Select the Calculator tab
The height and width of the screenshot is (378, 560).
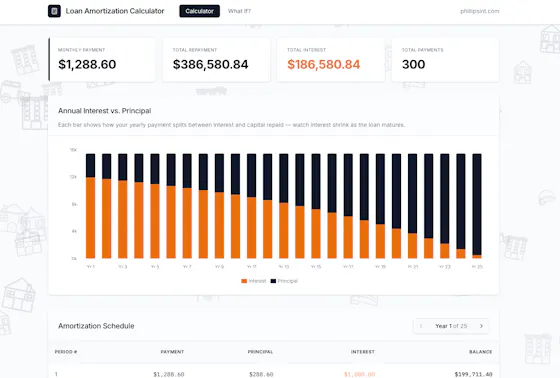pos(199,11)
